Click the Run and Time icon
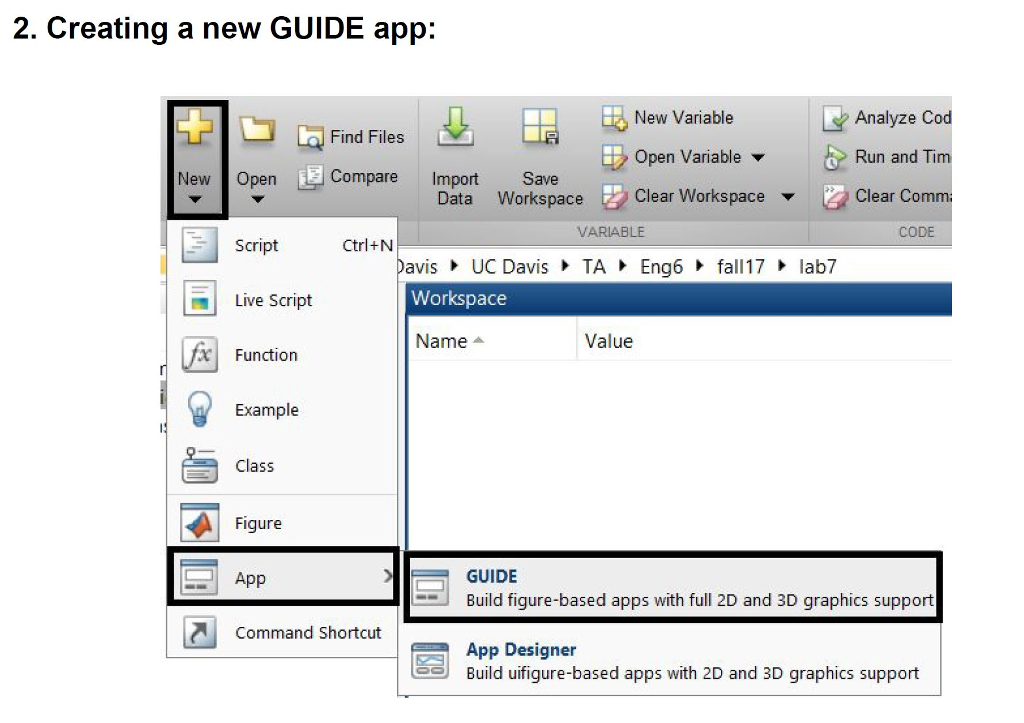The width and height of the screenshot is (1024, 723). point(835,157)
